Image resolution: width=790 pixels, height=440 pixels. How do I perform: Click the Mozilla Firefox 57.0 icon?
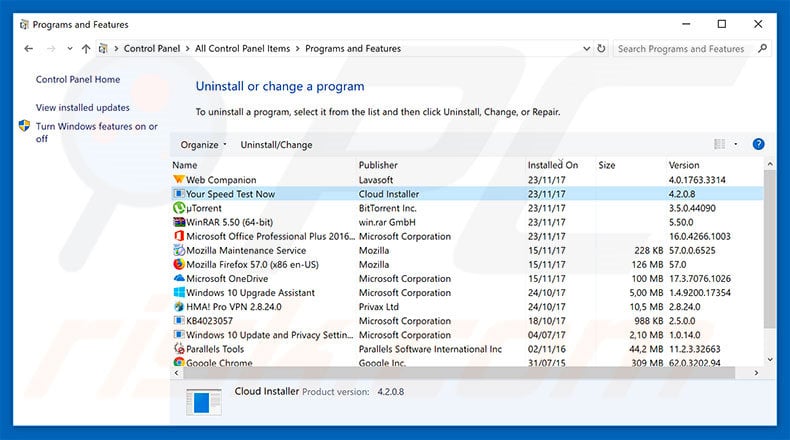[x=178, y=264]
